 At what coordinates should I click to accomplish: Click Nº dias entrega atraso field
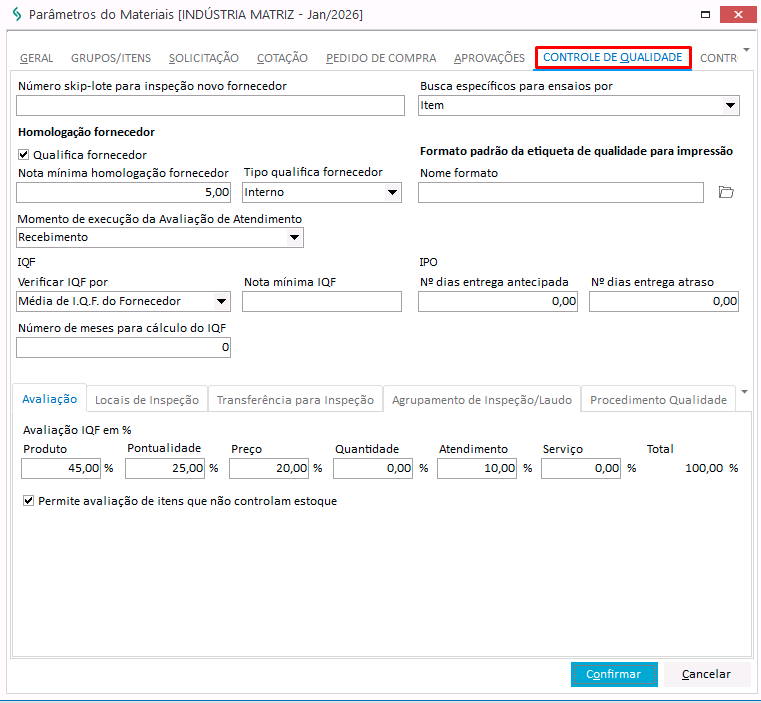coord(664,301)
